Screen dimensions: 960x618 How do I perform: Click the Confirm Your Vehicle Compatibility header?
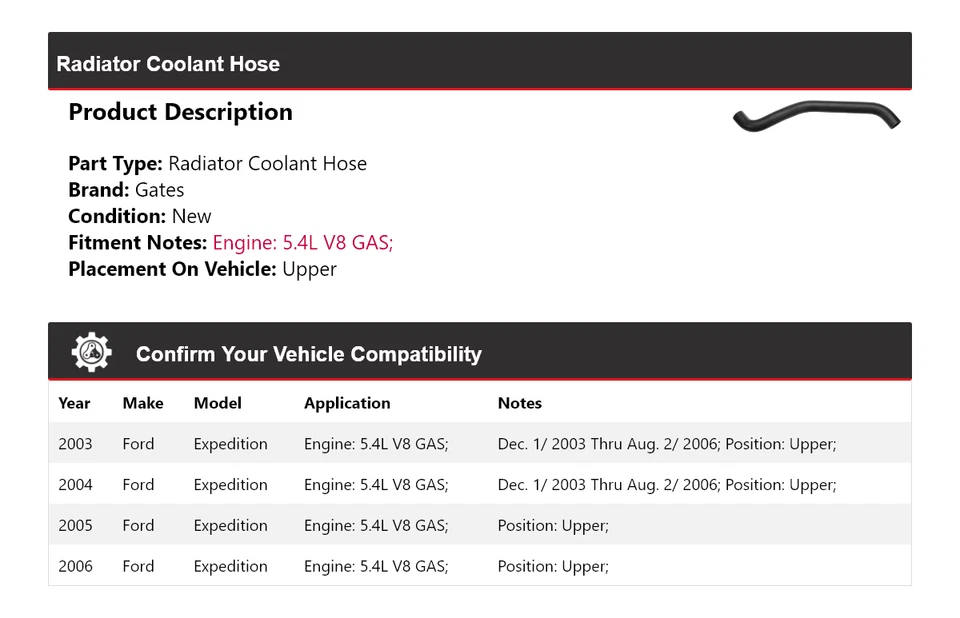pyautogui.click(x=308, y=354)
